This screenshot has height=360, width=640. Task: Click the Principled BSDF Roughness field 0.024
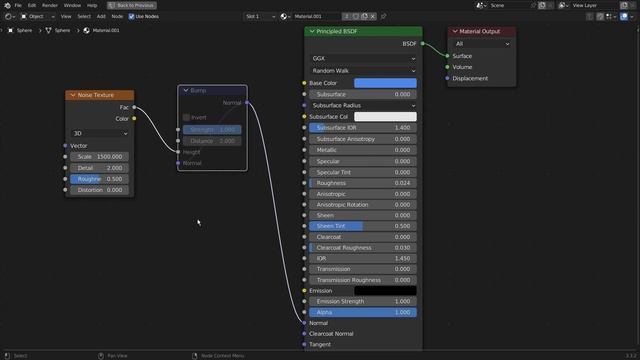(363, 183)
